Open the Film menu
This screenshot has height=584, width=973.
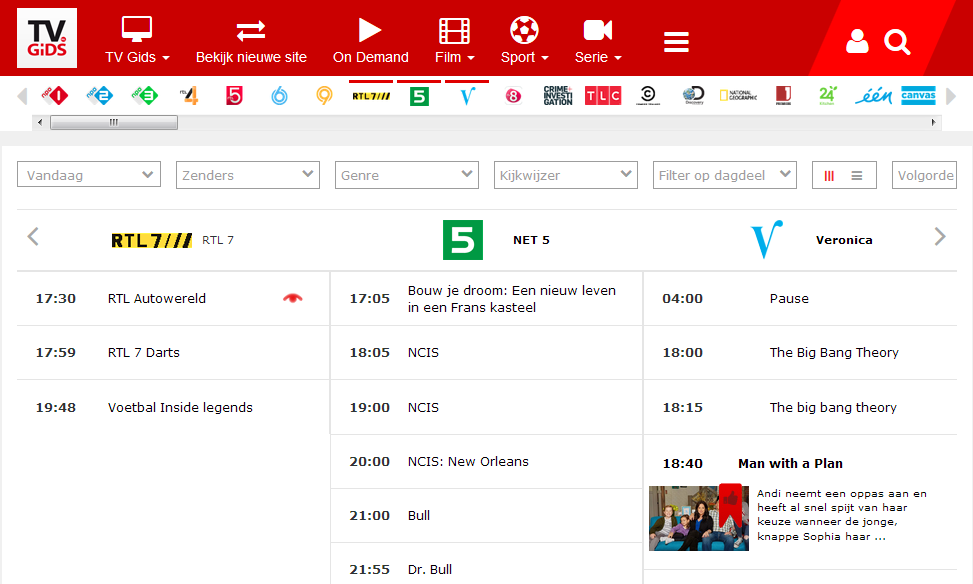pos(455,40)
